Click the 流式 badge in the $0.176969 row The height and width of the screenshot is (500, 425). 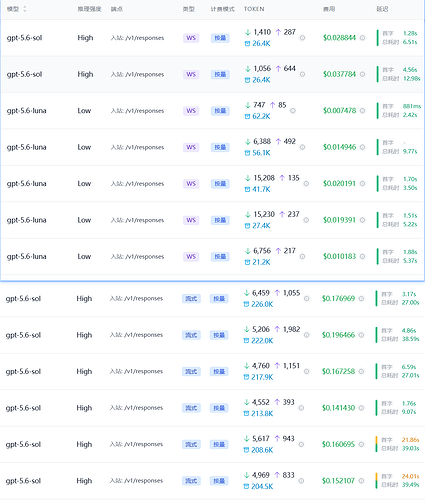coord(191,298)
